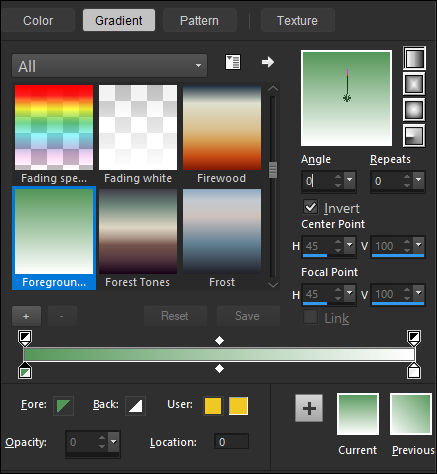Add the current material to swatches

pos(309,408)
